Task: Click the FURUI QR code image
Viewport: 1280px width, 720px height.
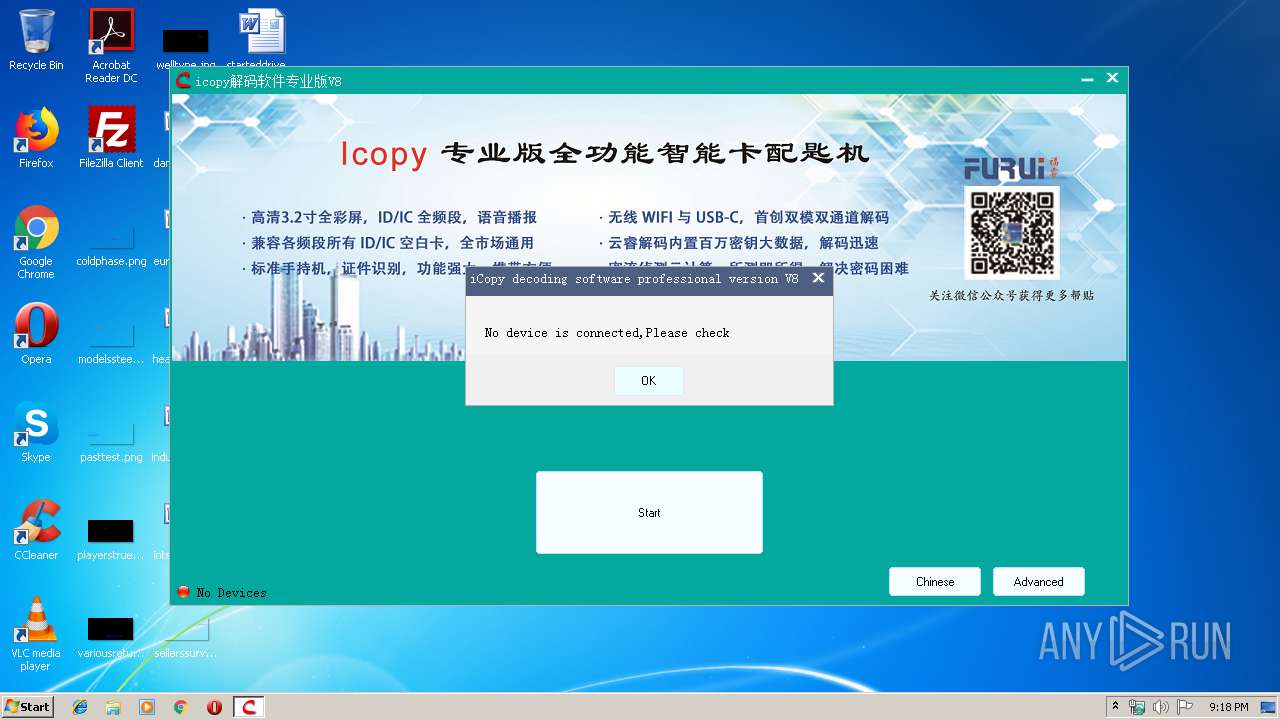Action: (1012, 232)
